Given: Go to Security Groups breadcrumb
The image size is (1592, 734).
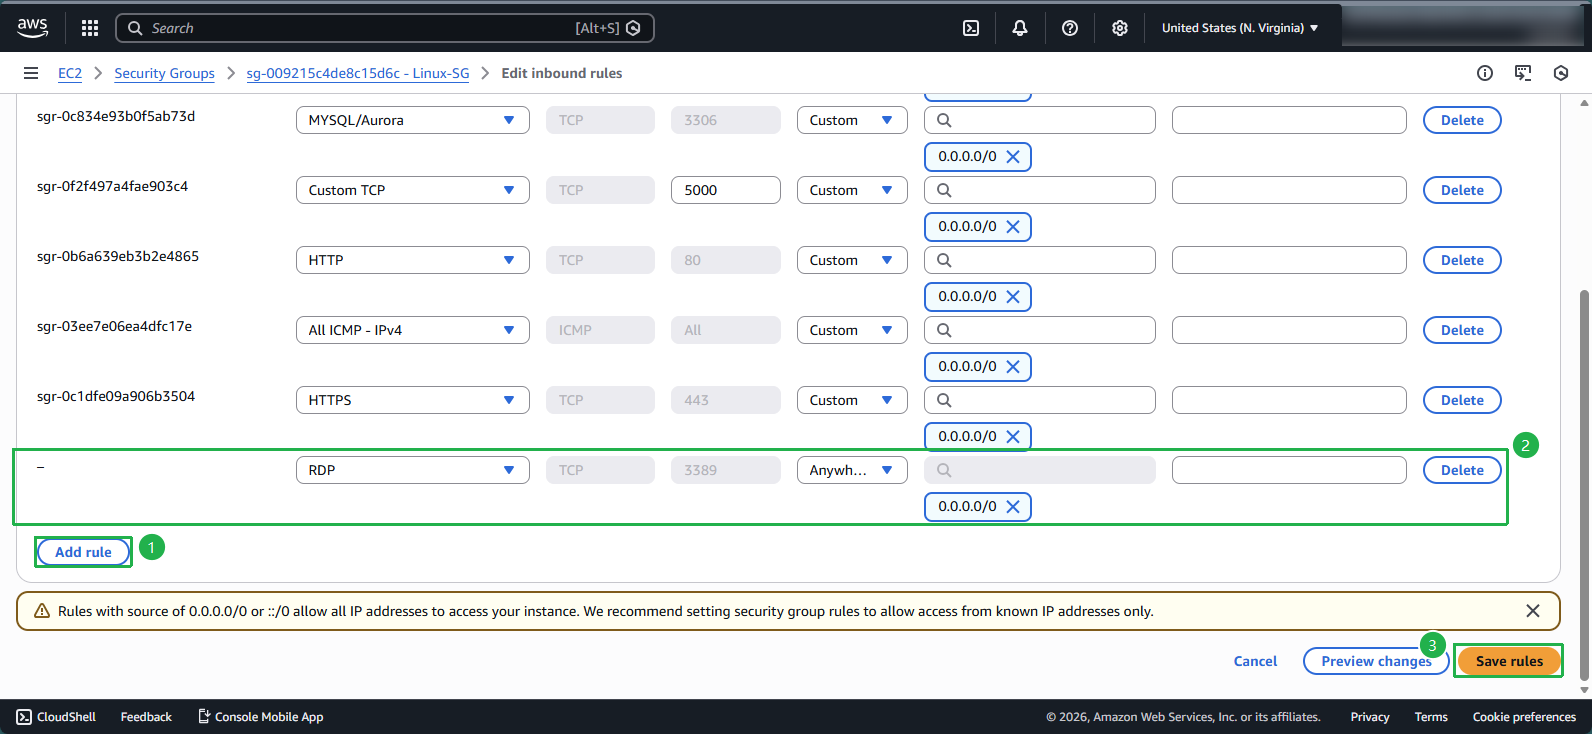Looking at the screenshot, I should click(164, 73).
